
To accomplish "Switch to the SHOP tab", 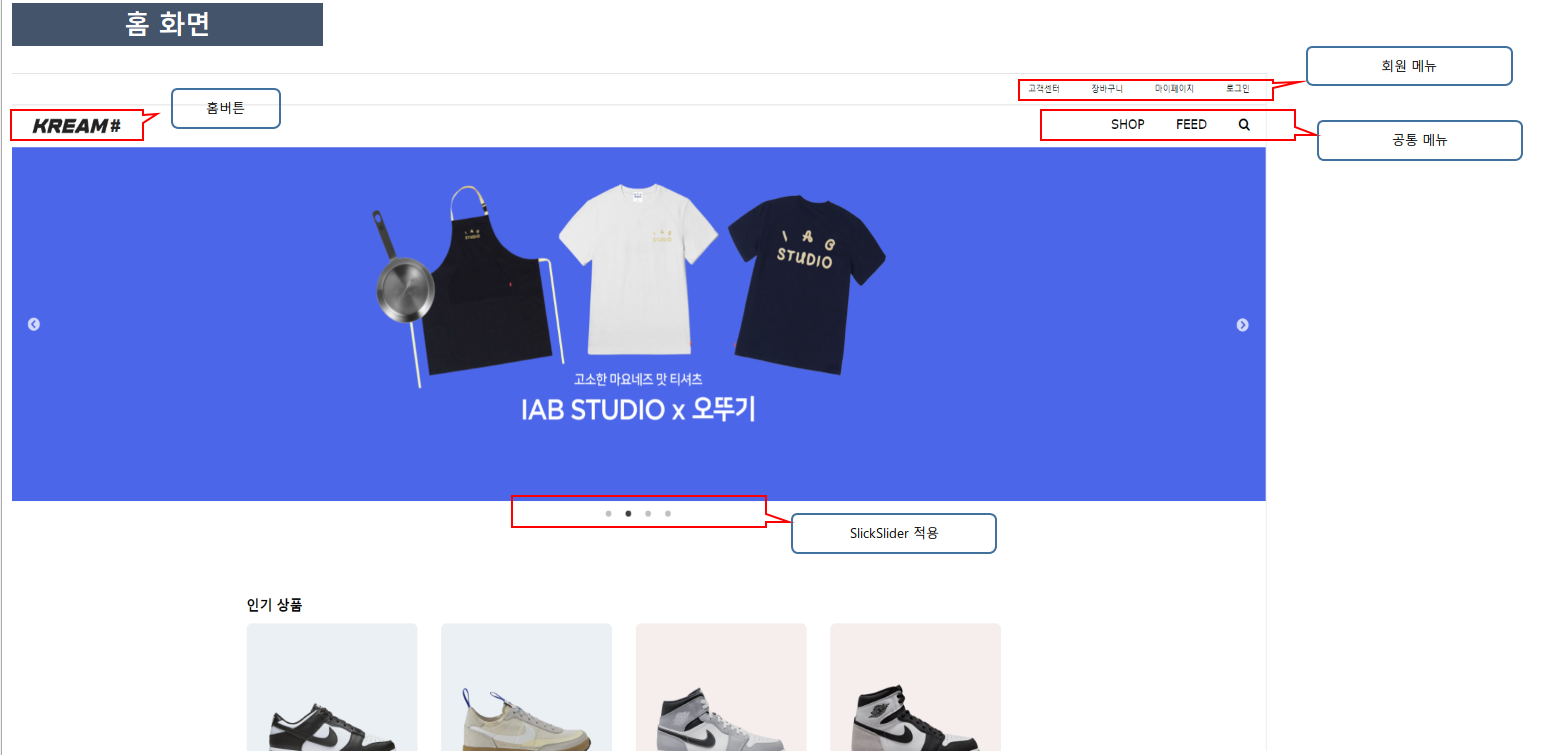I will point(1127,124).
